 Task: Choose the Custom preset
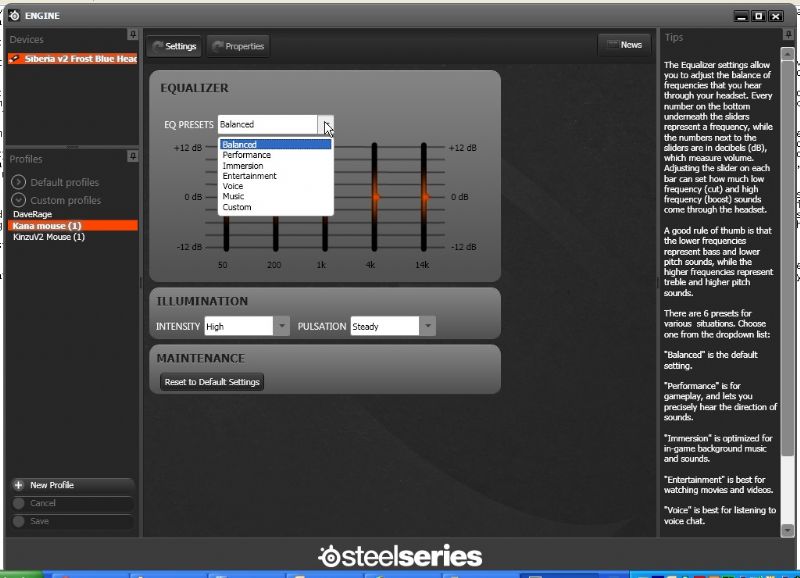(x=276, y=207)
